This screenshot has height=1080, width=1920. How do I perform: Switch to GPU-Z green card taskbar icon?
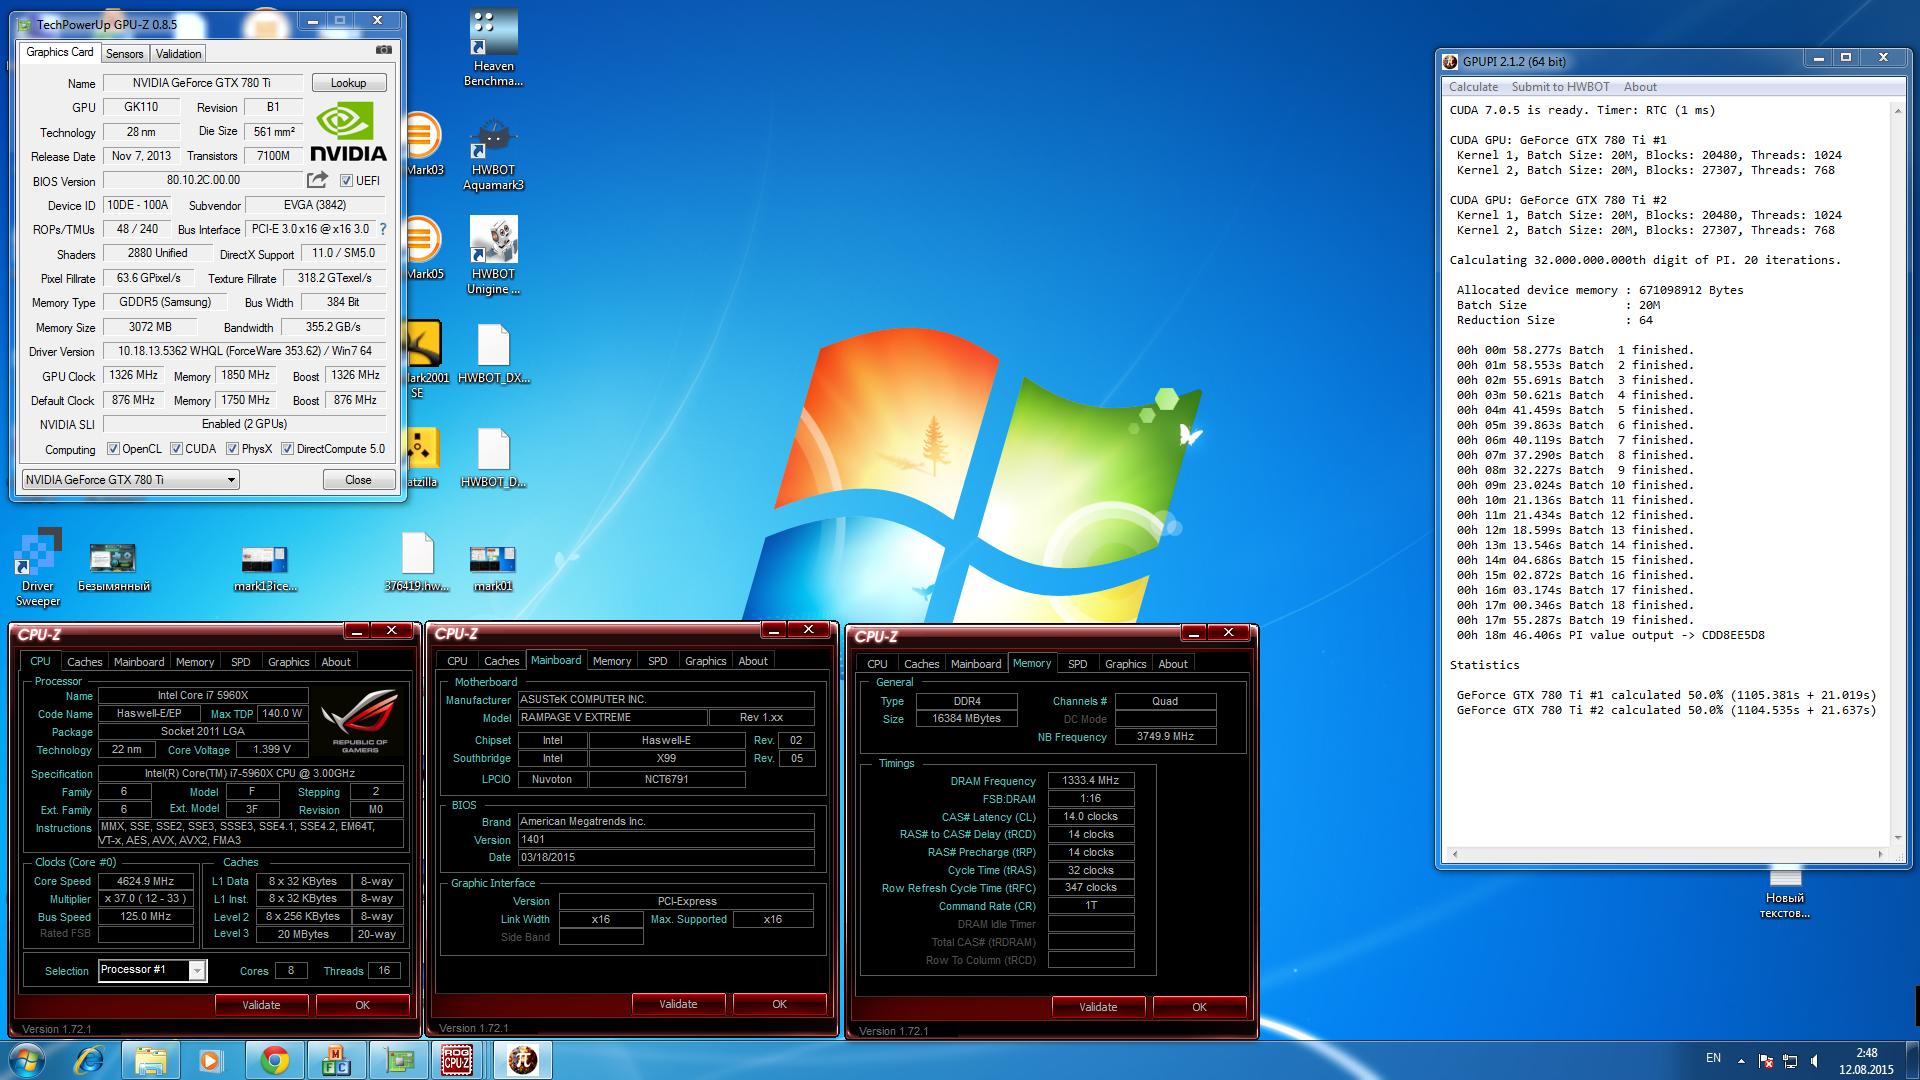397,1060
